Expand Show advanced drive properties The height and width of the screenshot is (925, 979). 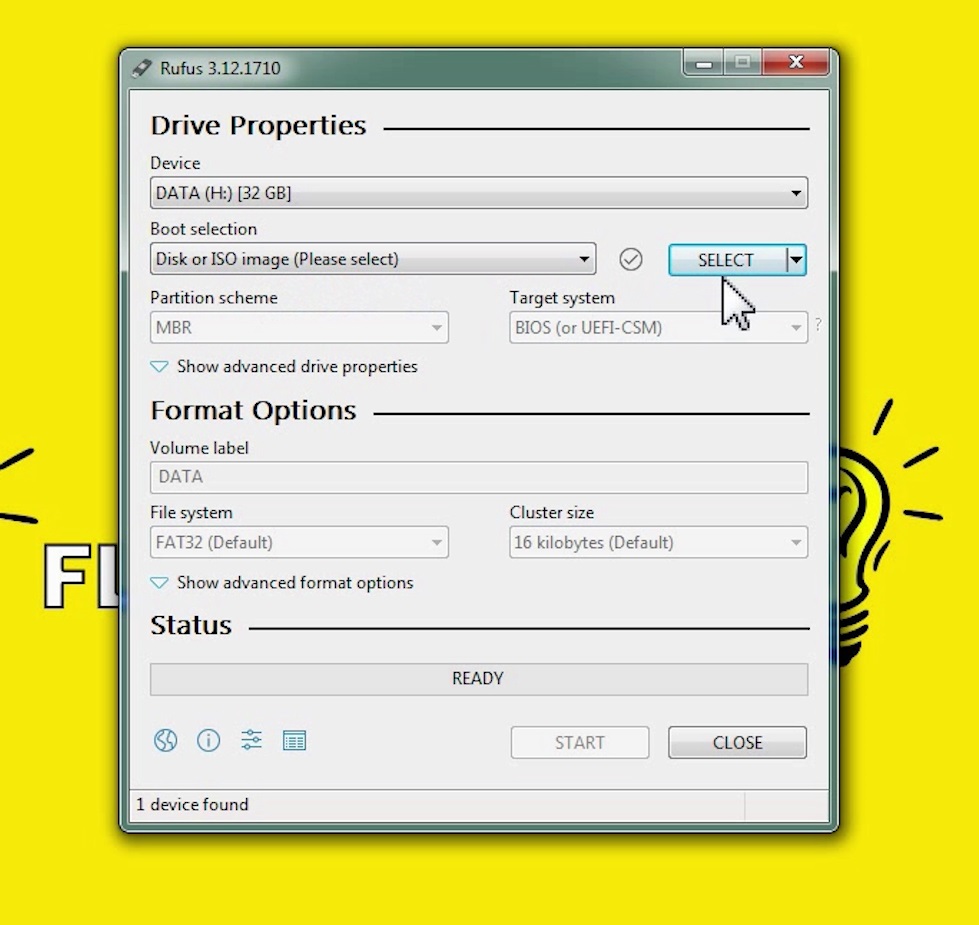click(284, 366)
